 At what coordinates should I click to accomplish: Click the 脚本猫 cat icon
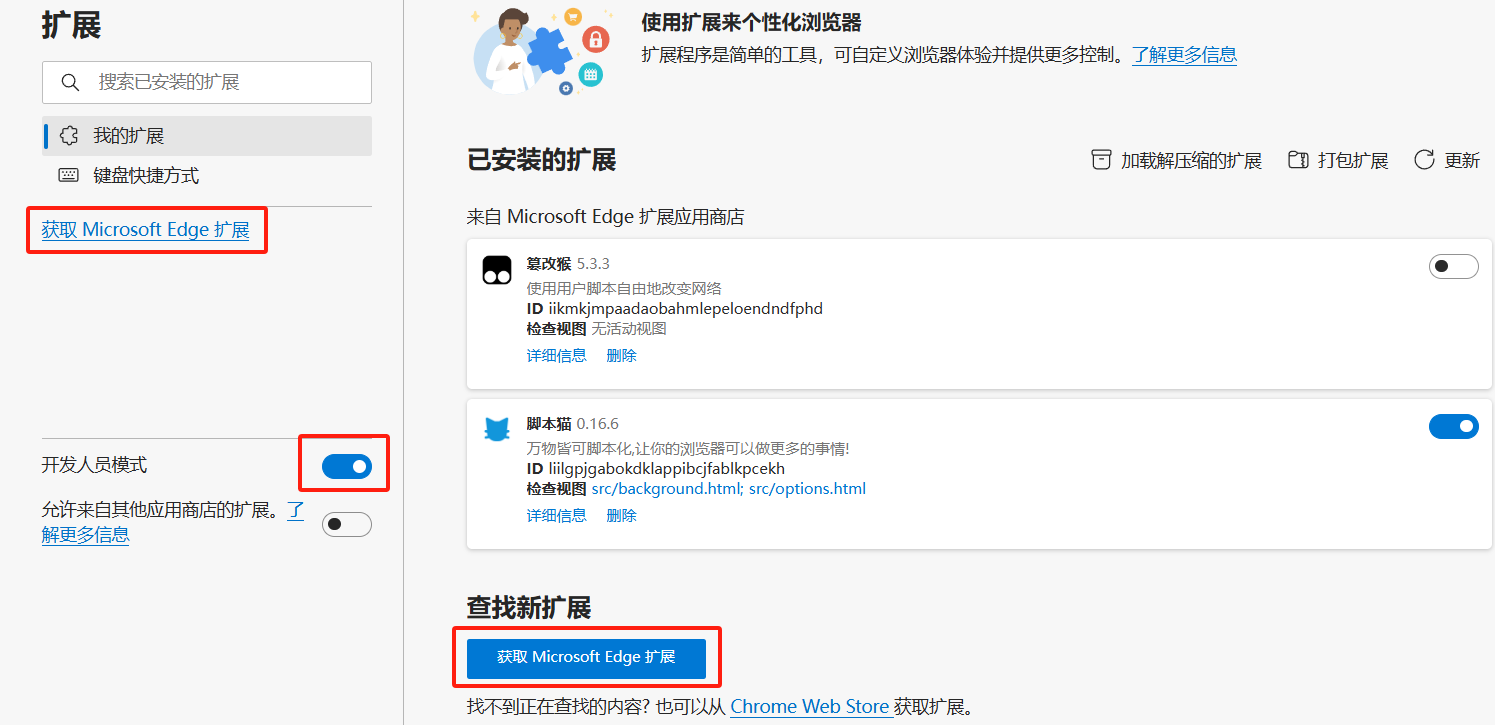497,430
